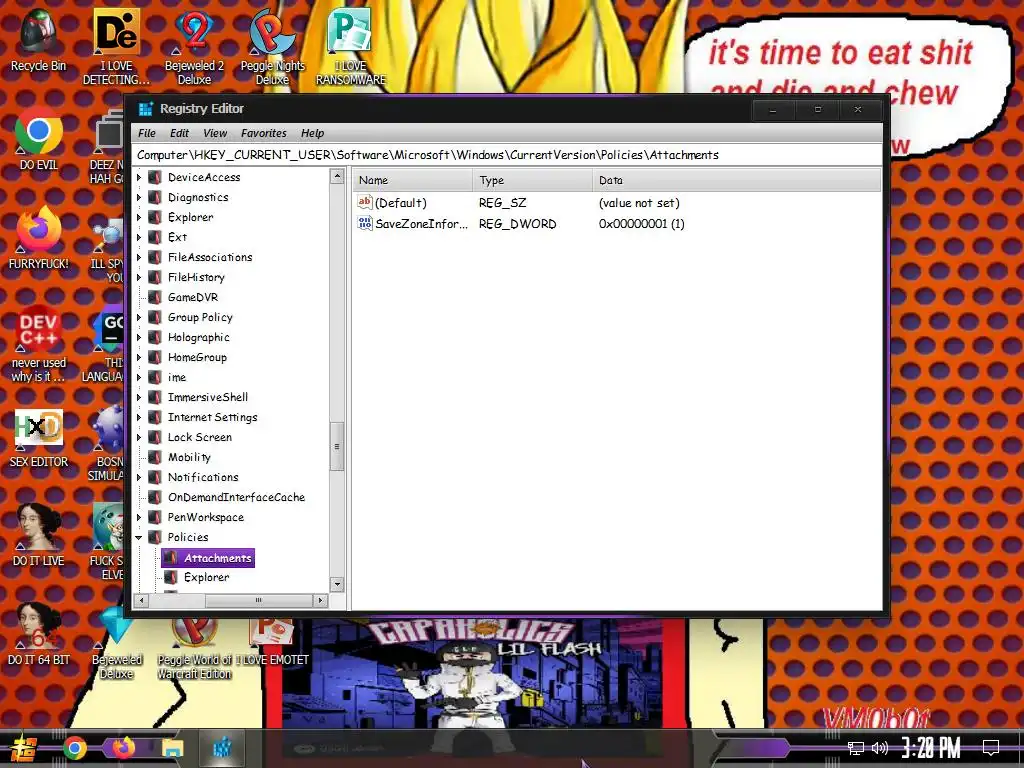Open the Favorites menu
Viewport: 1024px width, 768px height.
coord(264,133)
